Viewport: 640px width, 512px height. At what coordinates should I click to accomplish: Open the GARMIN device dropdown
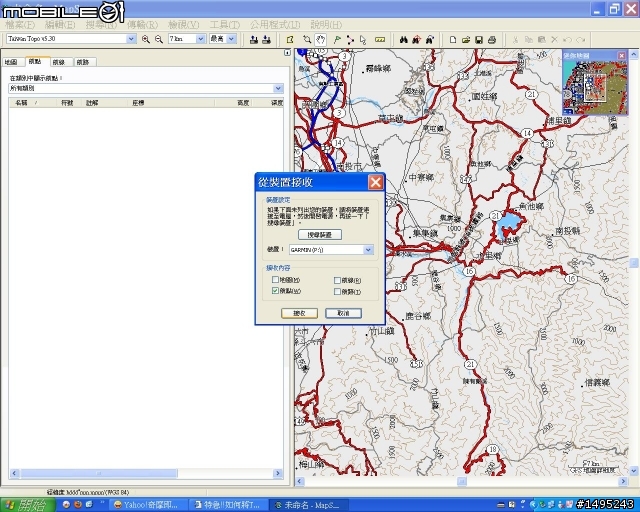(368, 249)
